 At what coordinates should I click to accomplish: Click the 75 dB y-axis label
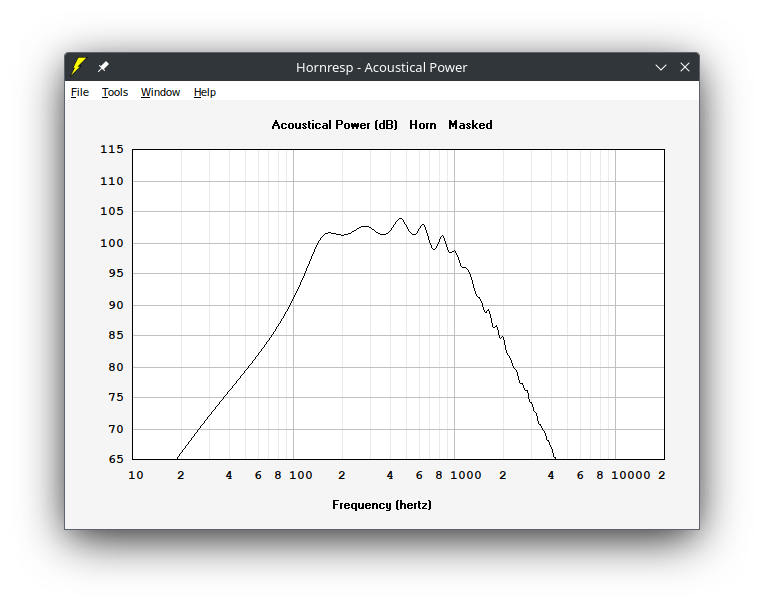(x=116, y=398)
